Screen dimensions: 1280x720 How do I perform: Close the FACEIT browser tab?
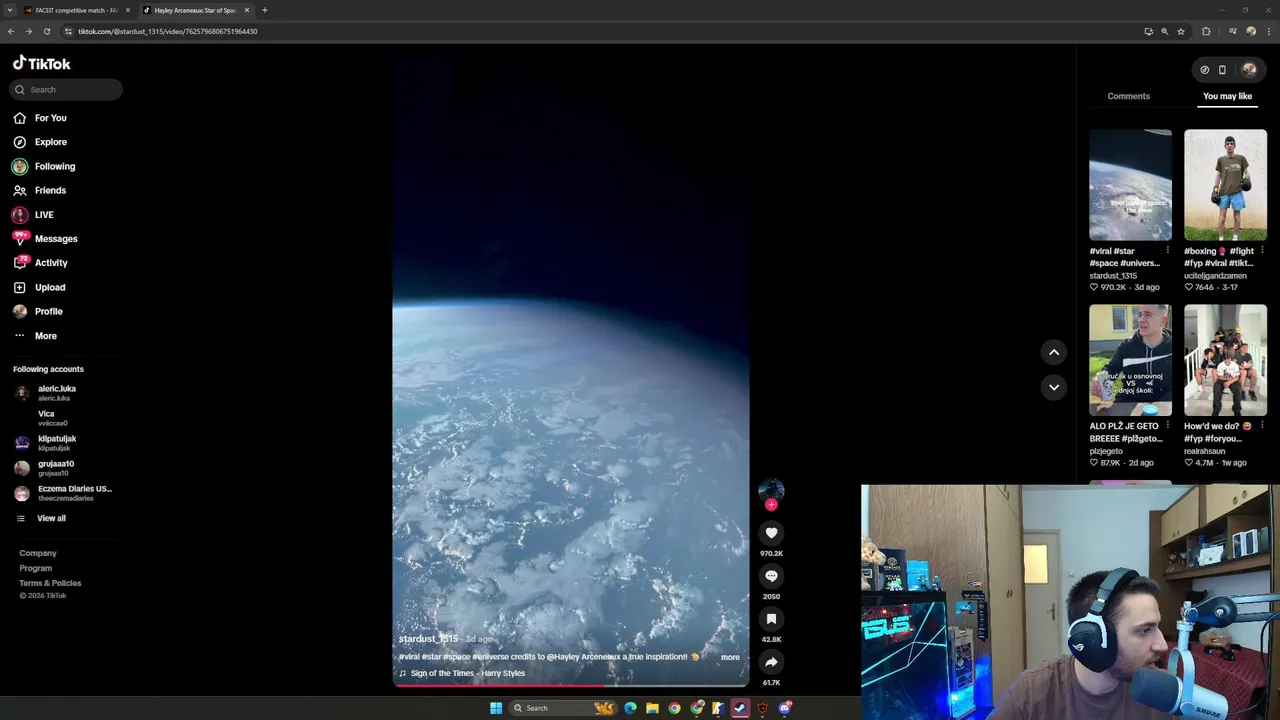[x=128, y=10]
